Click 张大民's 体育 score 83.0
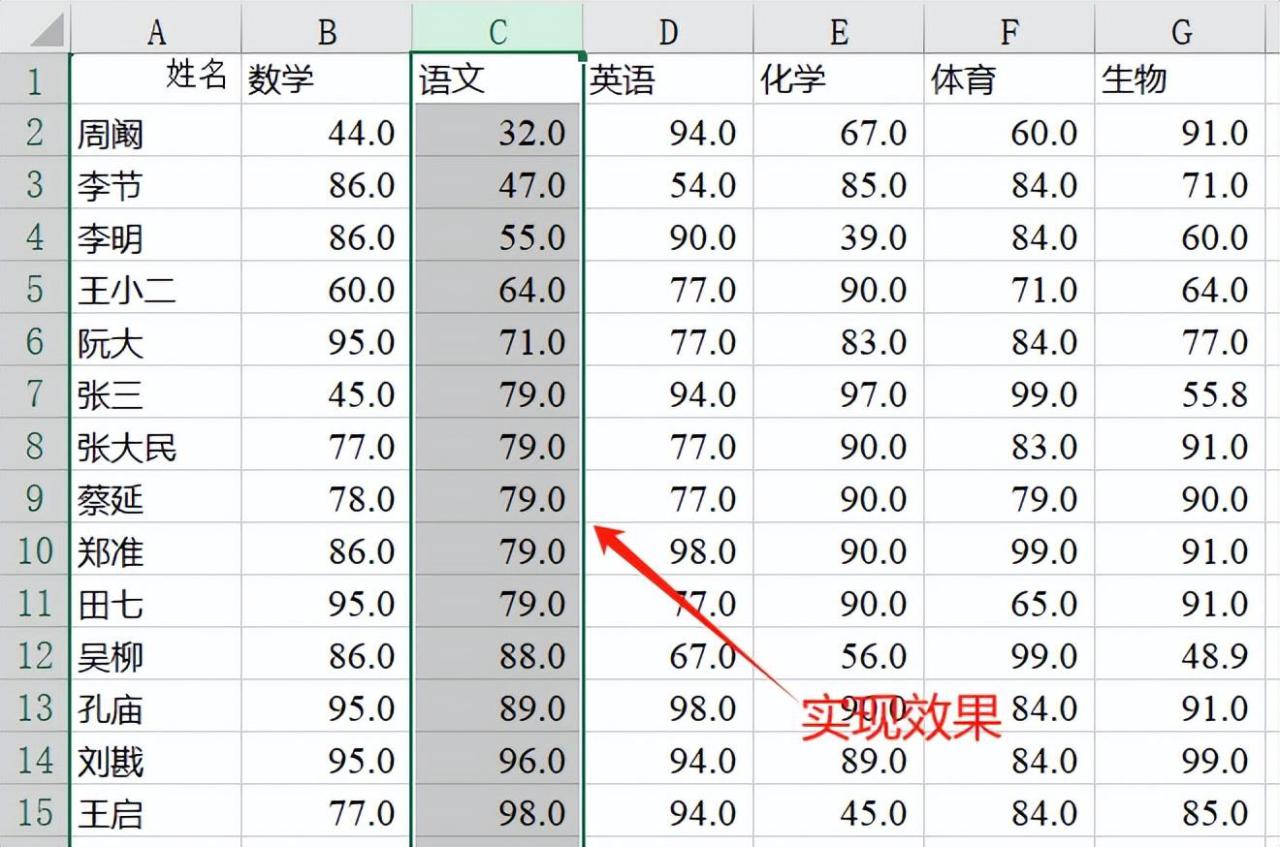The image size is (1280, 847). 1010,445
